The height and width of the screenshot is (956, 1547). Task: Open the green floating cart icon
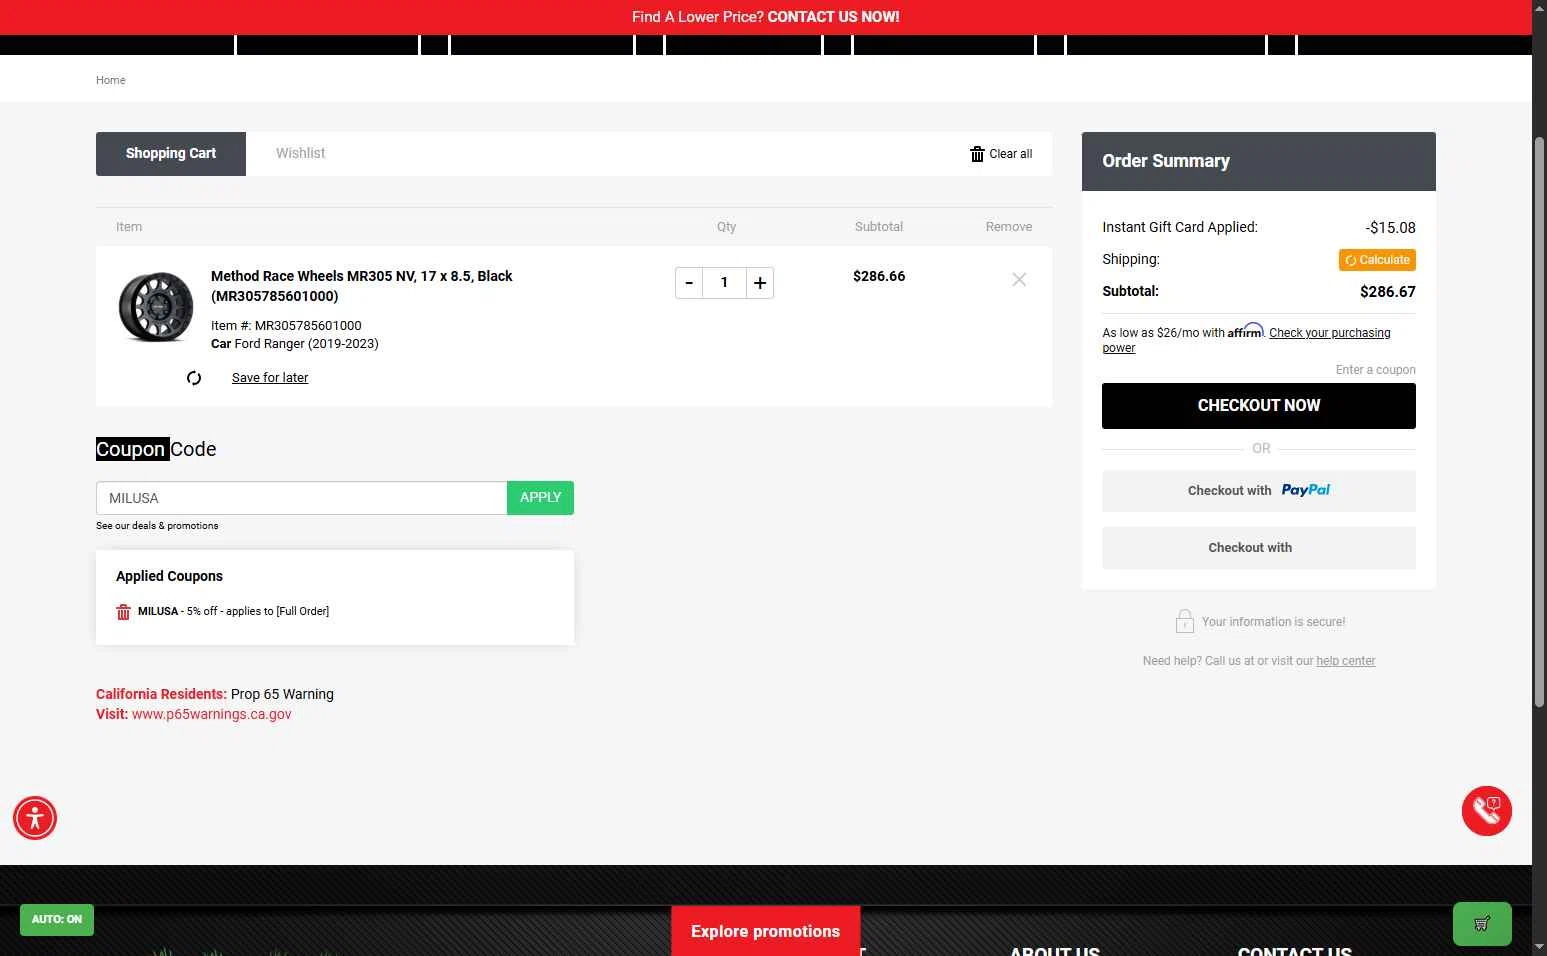[x=1482, y=924]
